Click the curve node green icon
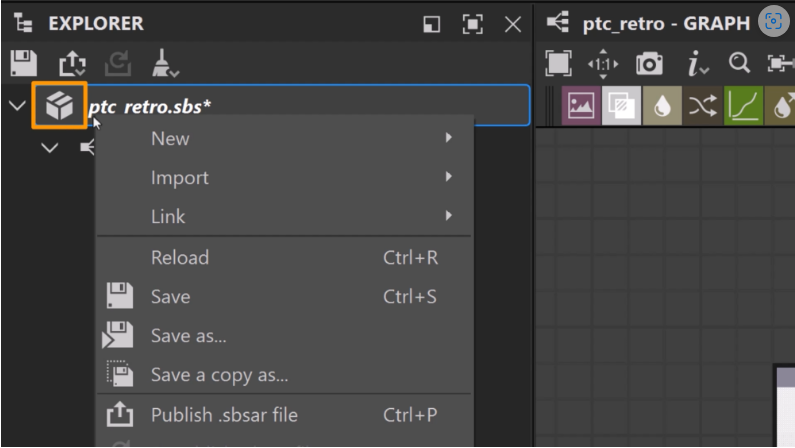The image size is (795, 448). (x=743, y=105)
